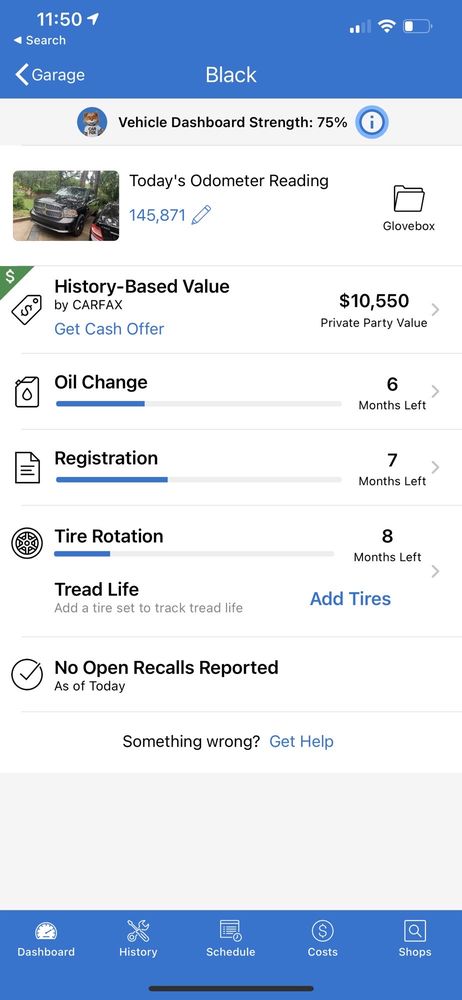Image resolution: width=462 pixels, height=1000 pixels.
Task: Open the Costs tab
Action: click(x=322, y=939)
